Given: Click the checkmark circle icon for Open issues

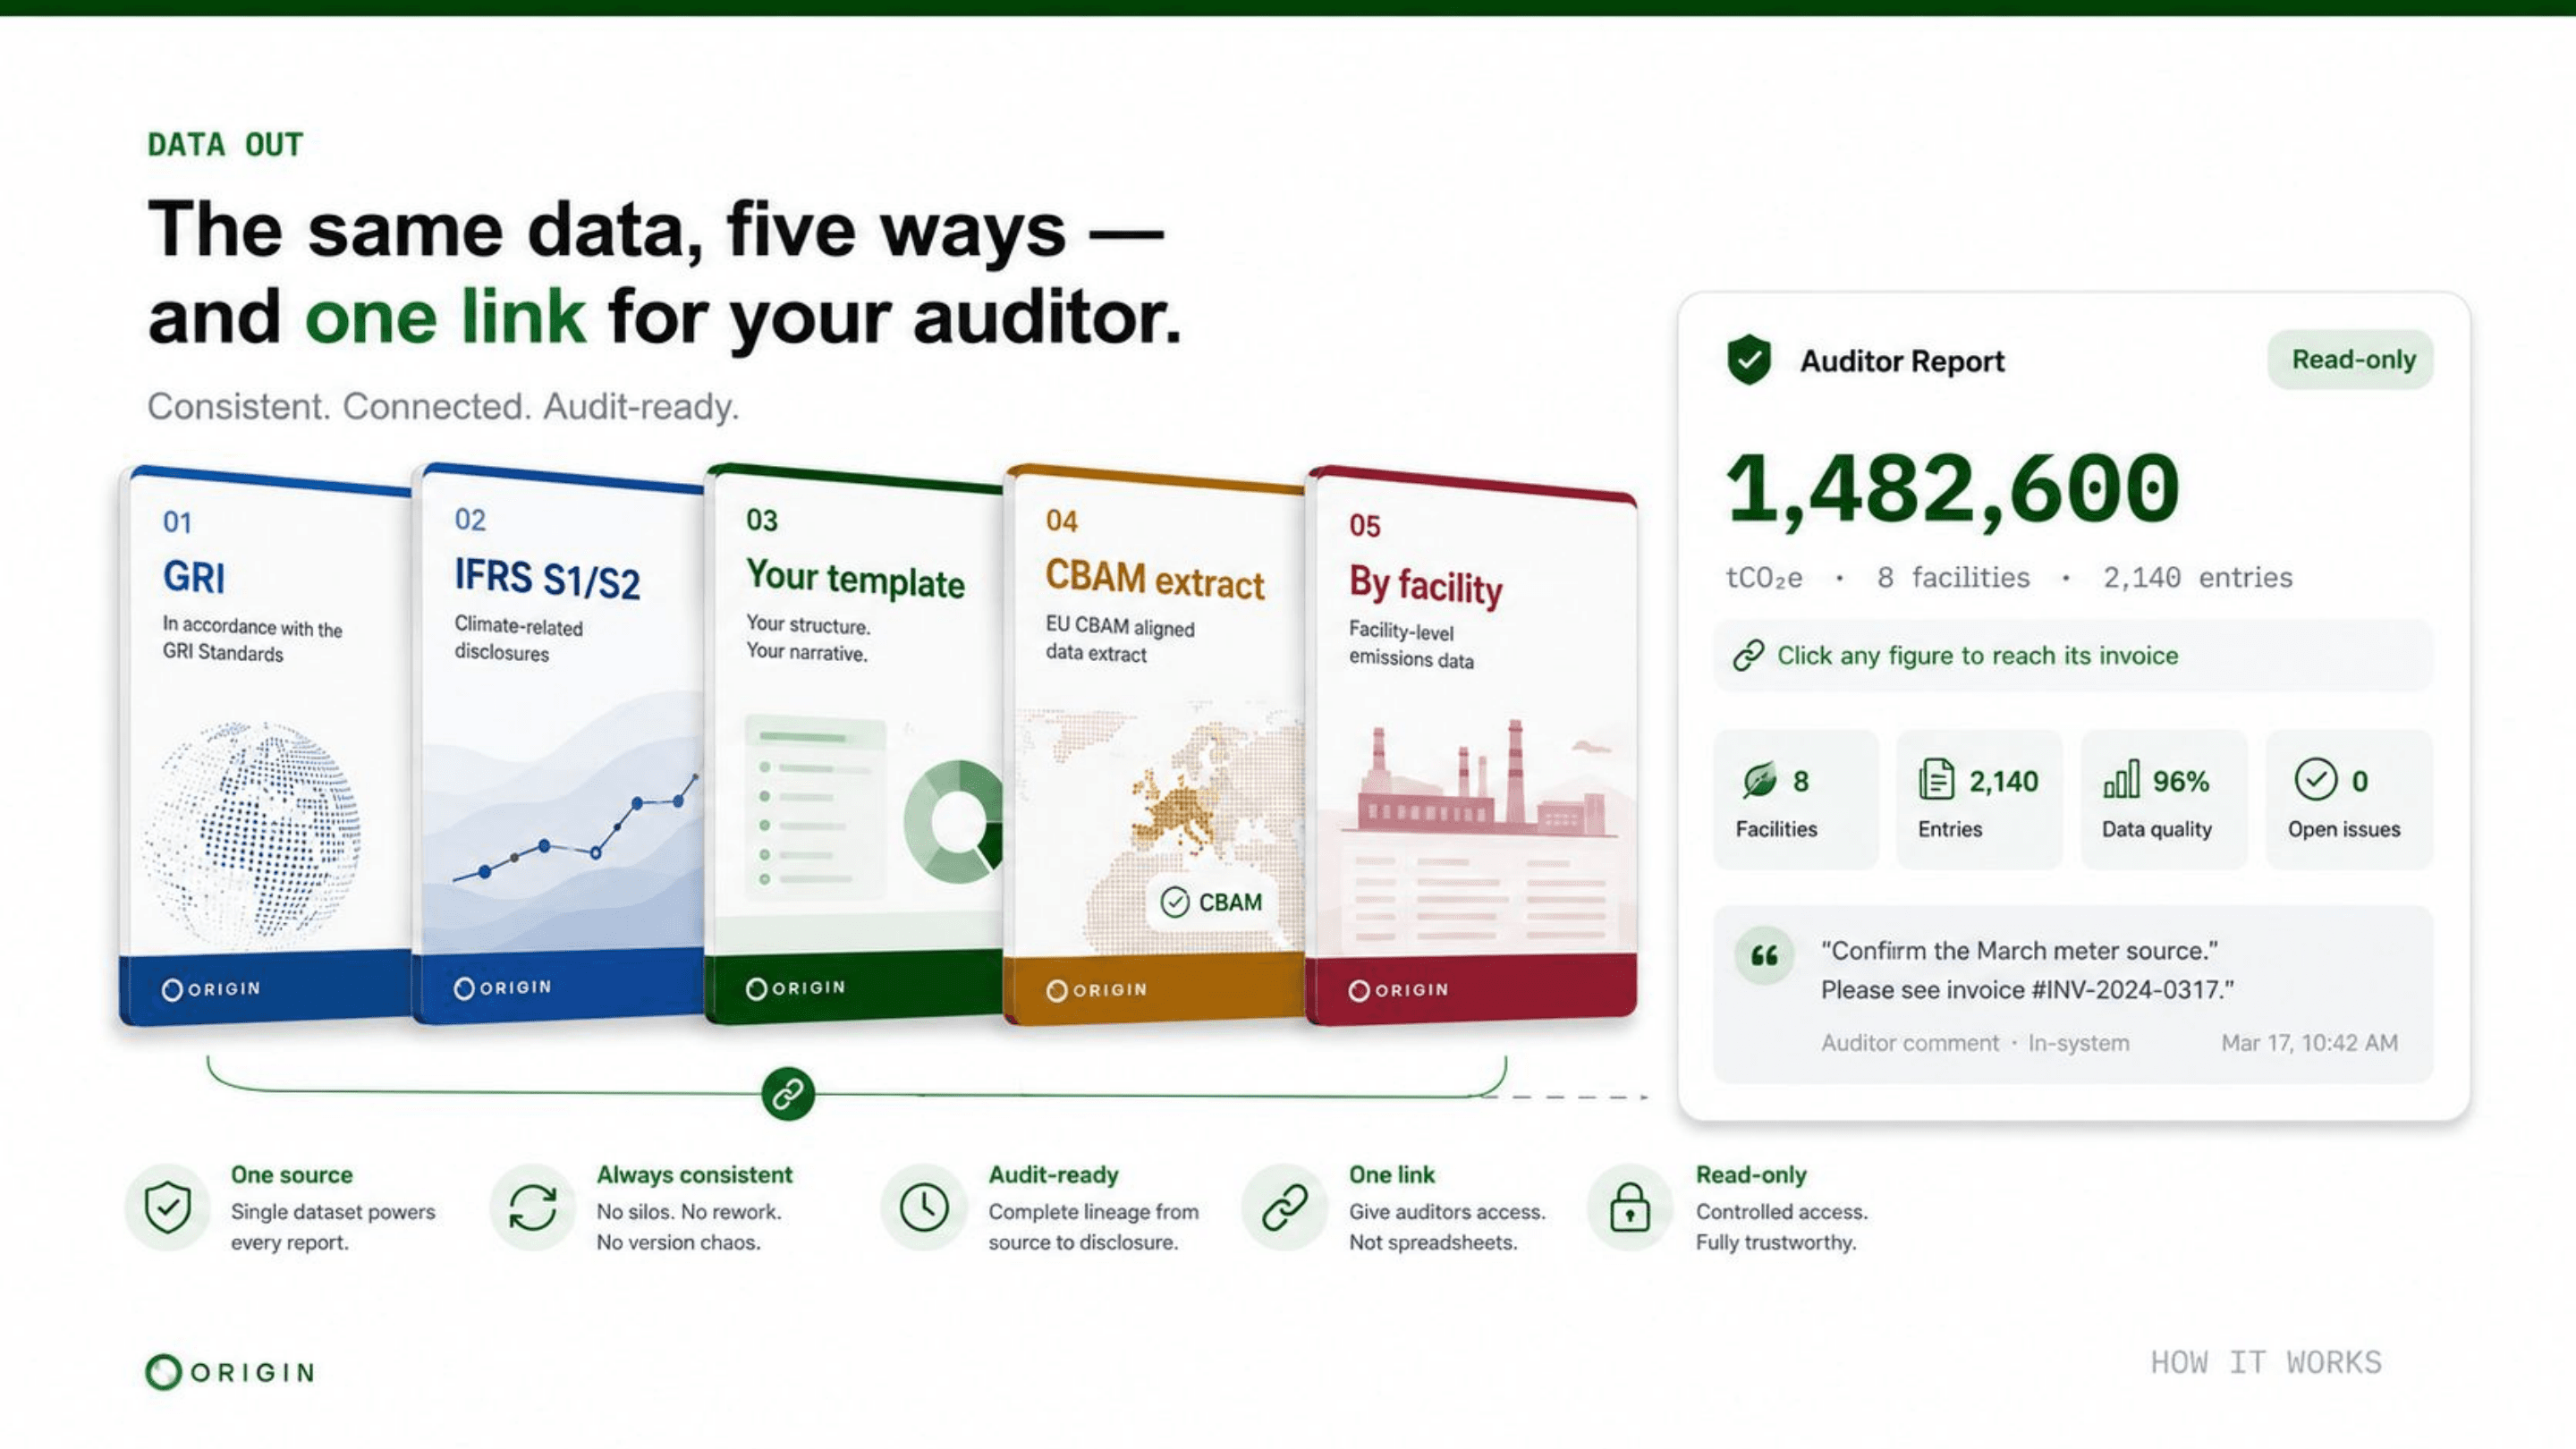Looking at the screenshot, I should click(2315, 779).
